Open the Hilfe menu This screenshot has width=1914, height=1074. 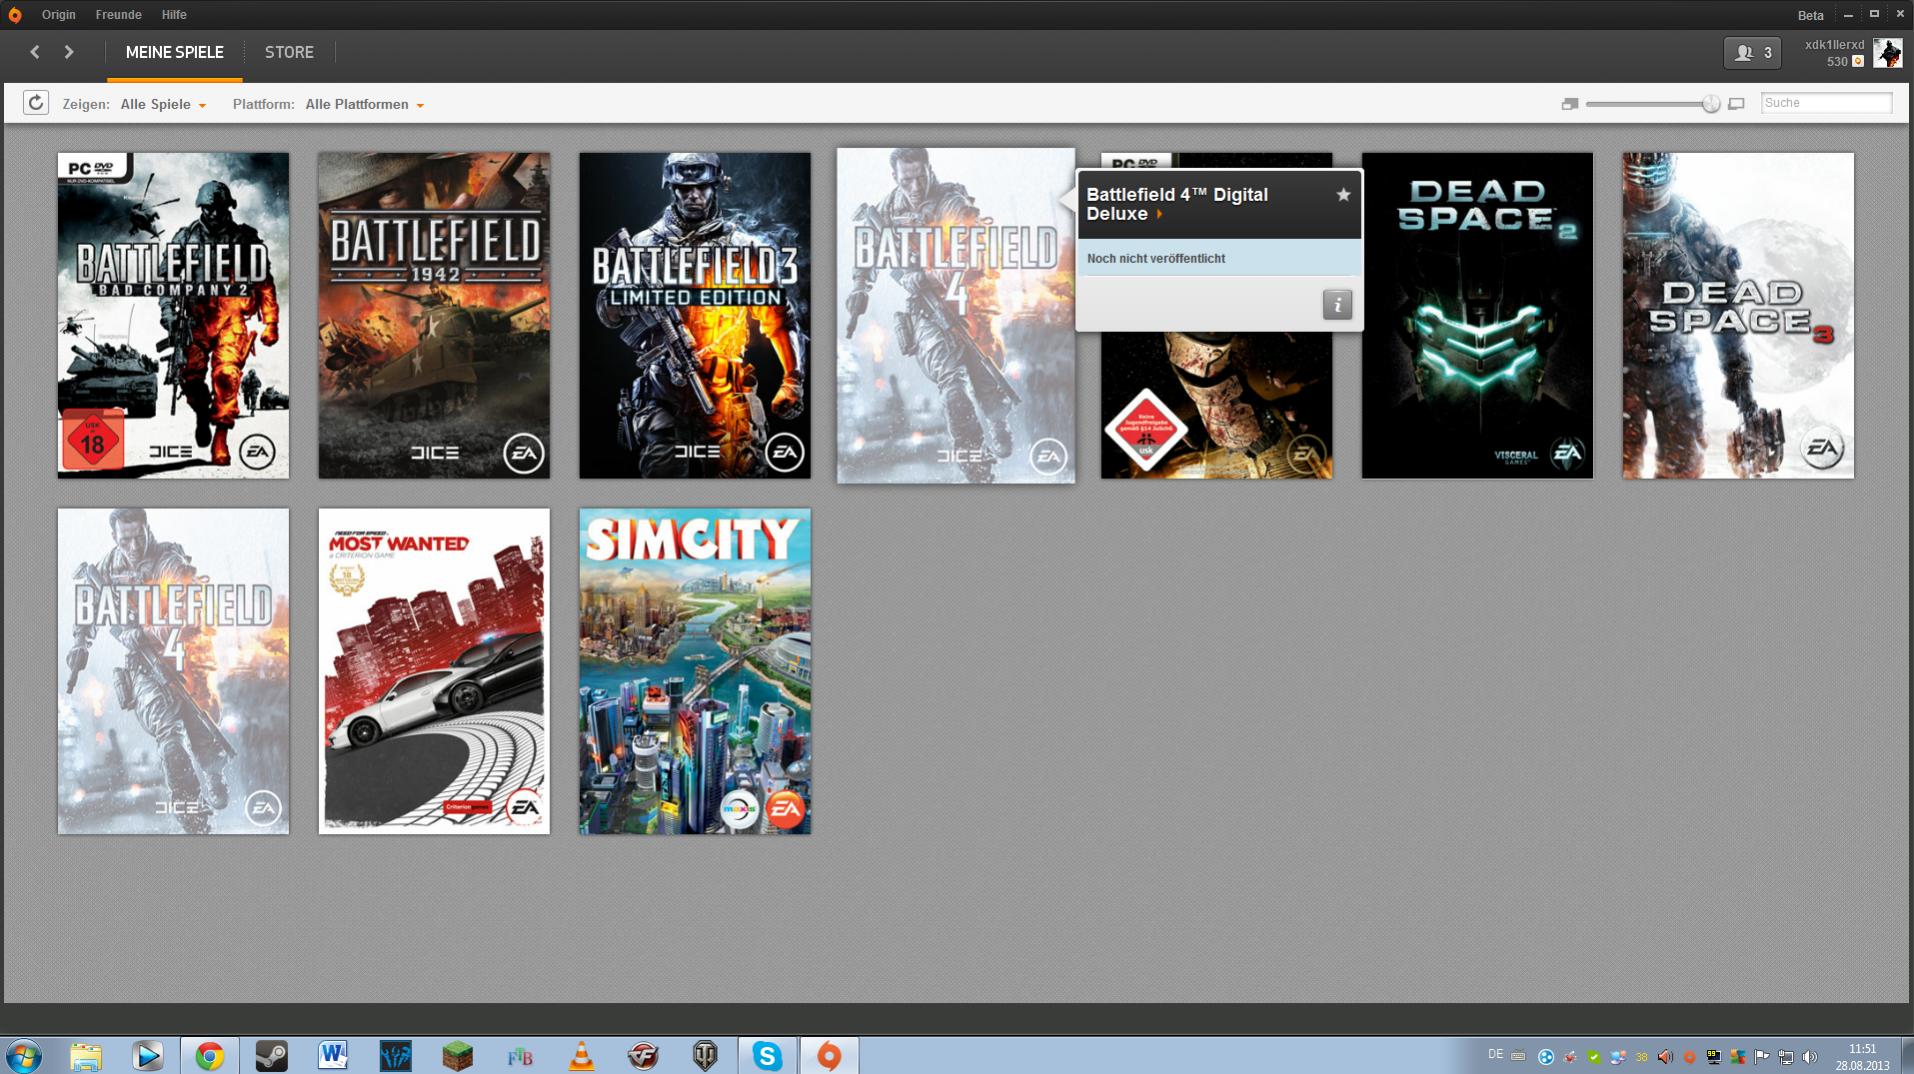tap(174, 15)
